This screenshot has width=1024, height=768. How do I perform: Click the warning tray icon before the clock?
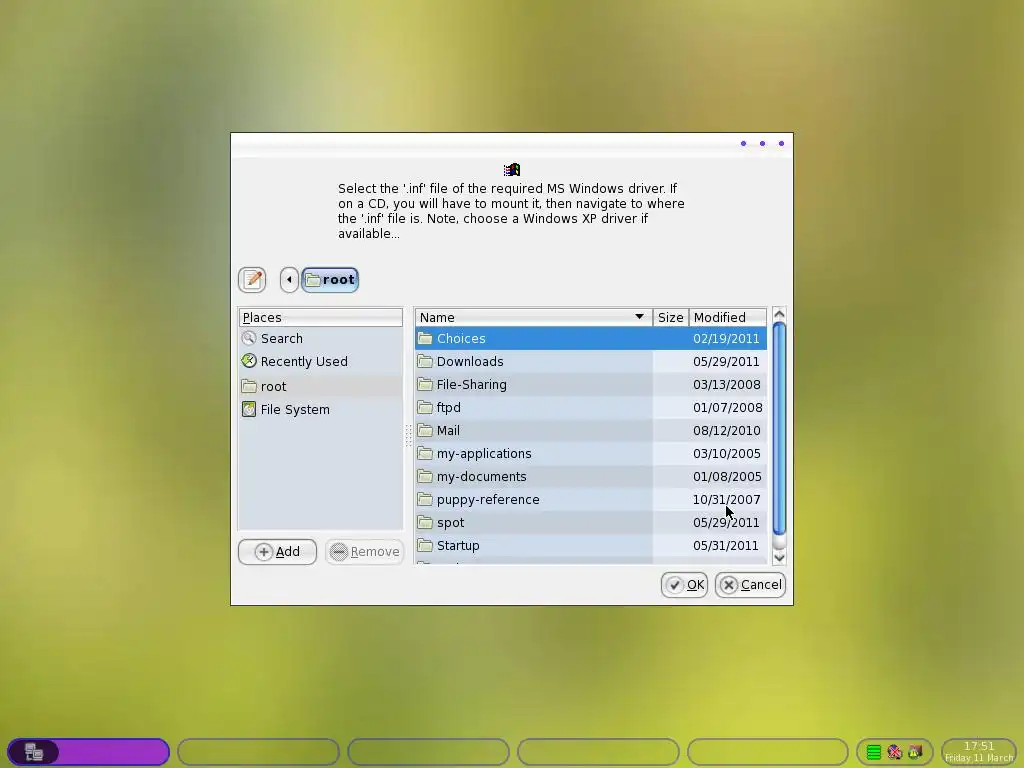point(916,752)
